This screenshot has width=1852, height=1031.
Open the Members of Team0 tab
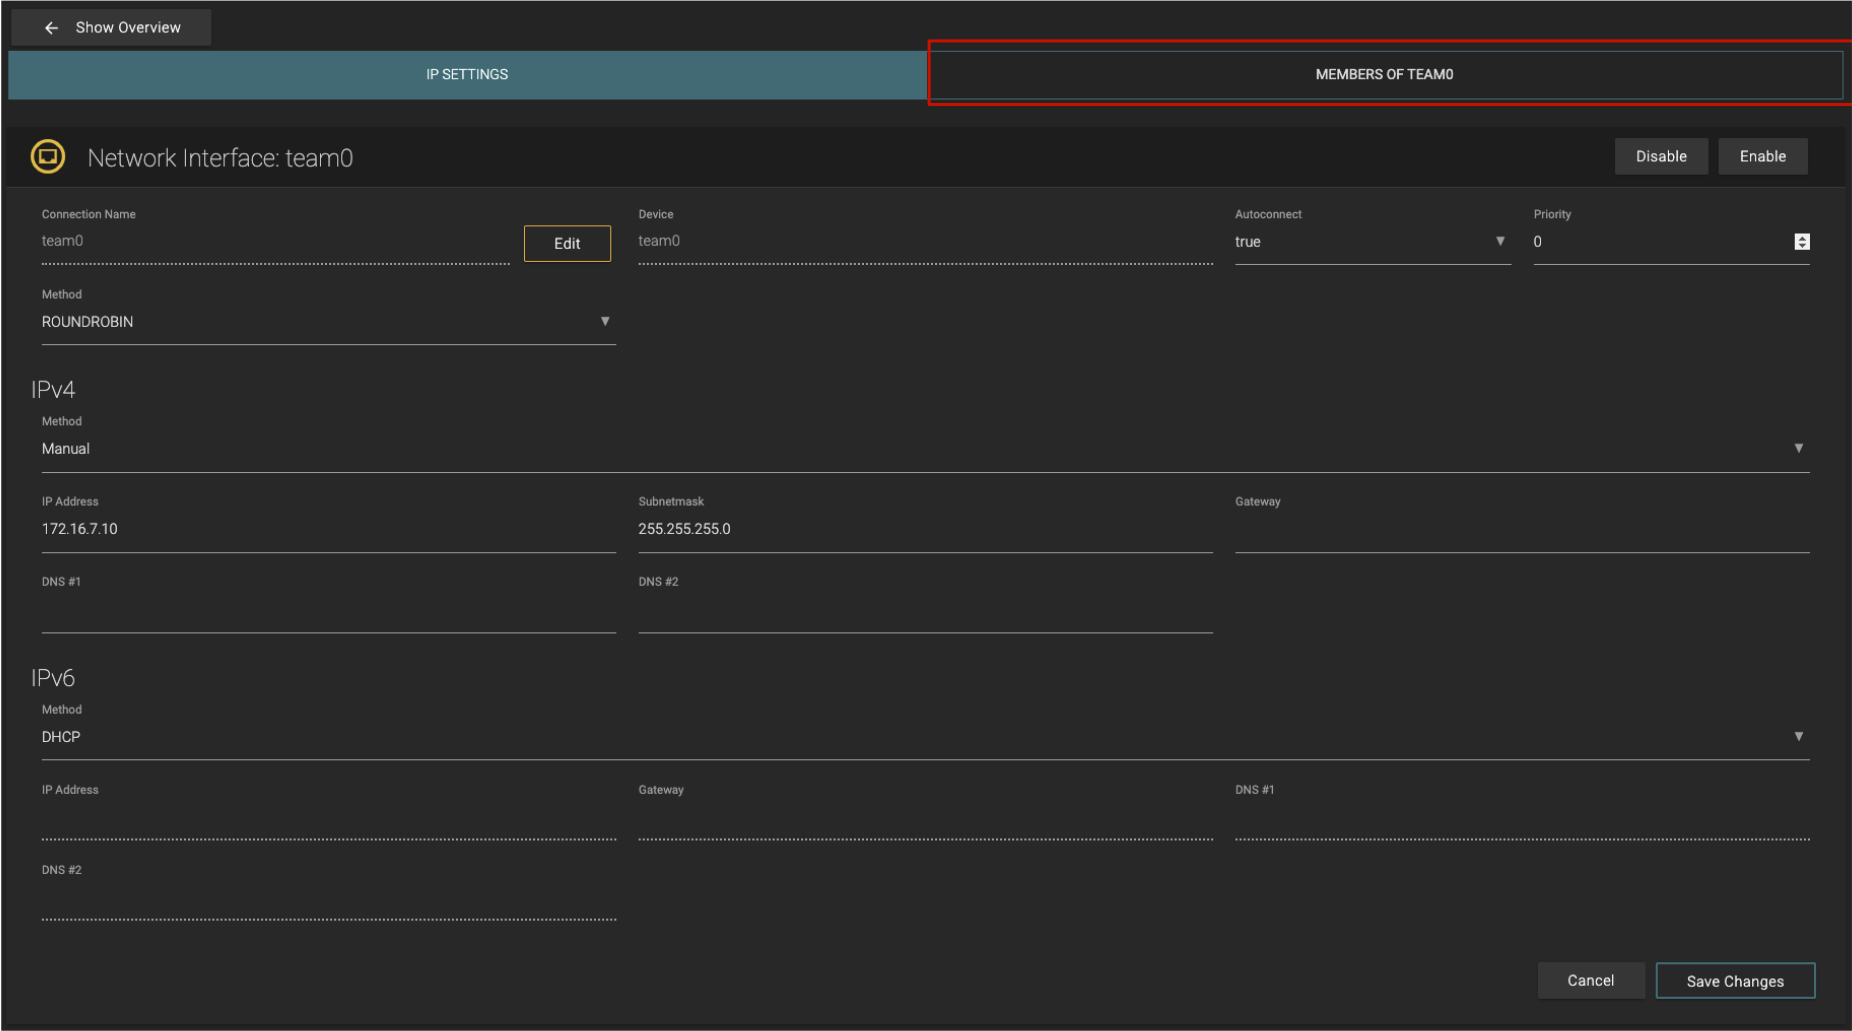(1384, 75)
